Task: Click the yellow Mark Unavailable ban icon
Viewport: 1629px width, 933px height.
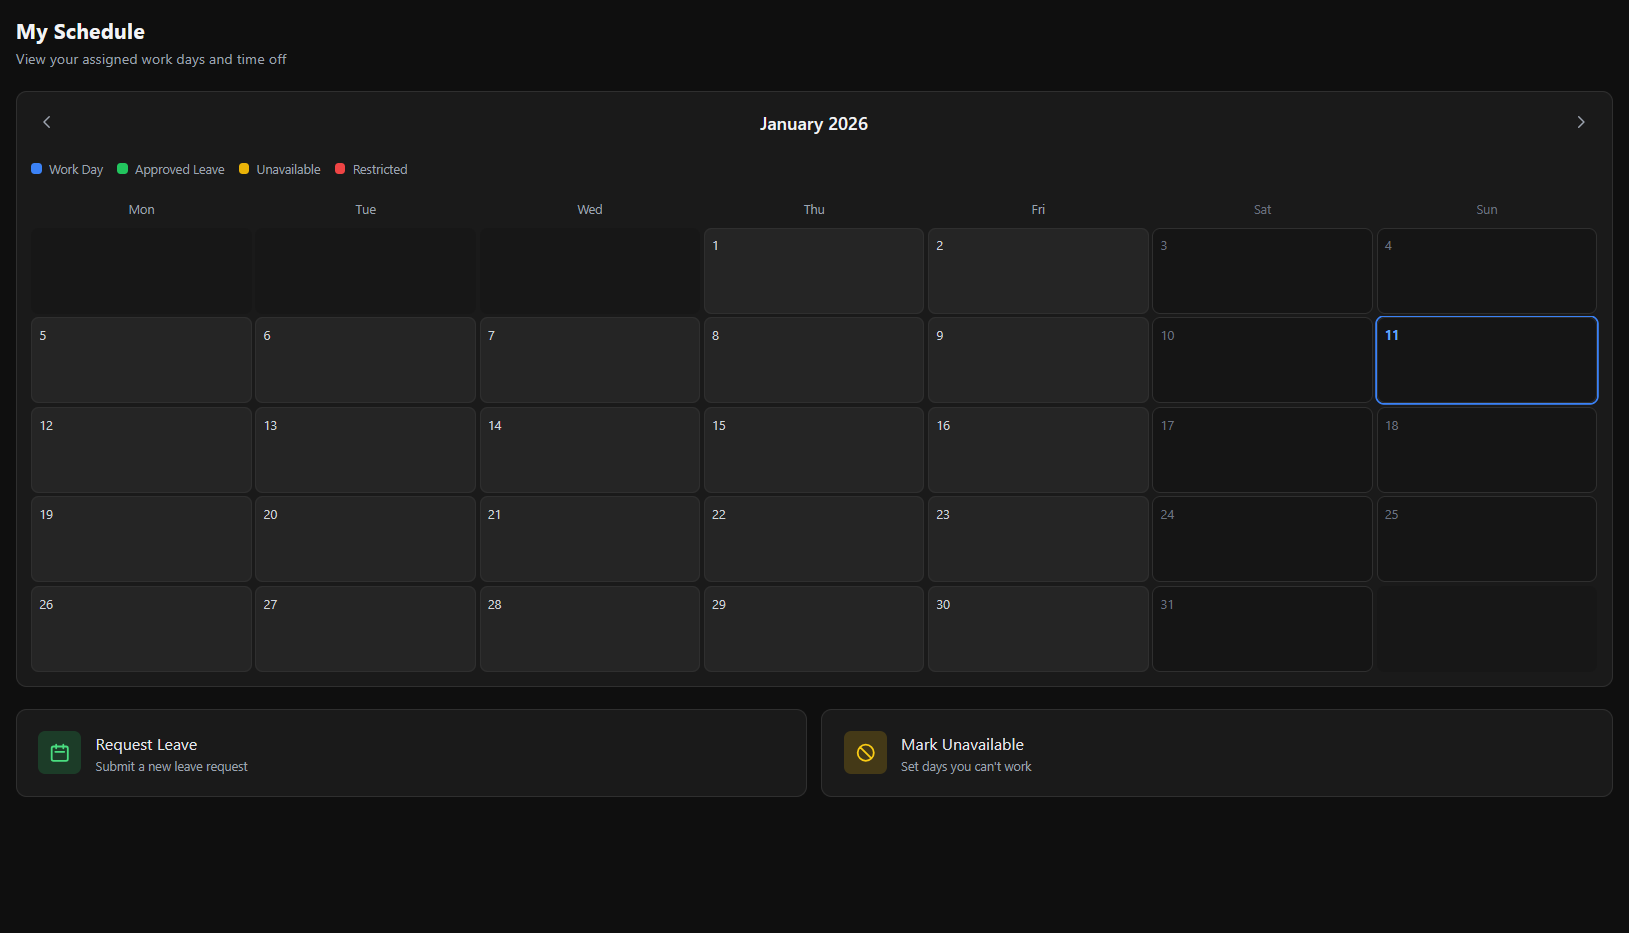Action: pos(865,753)
